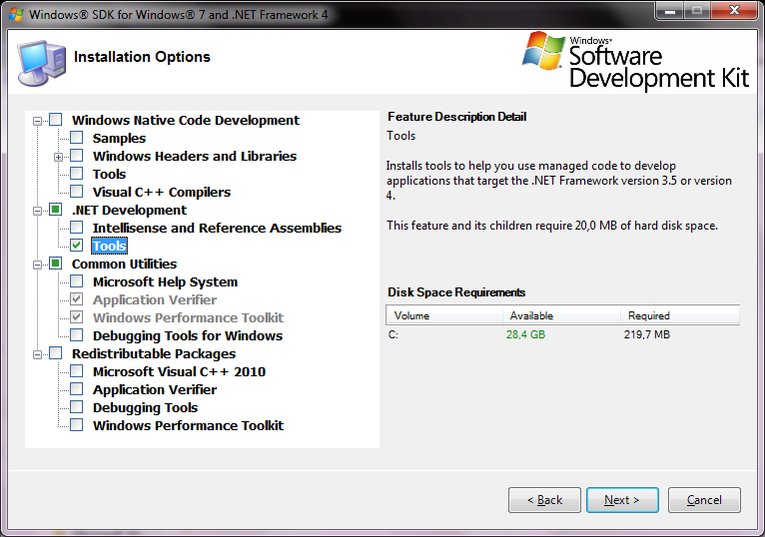The image size is (765, 537).
Task: Select the Common Utilities label
Action: pyautogui.click(x=124, y=264)
